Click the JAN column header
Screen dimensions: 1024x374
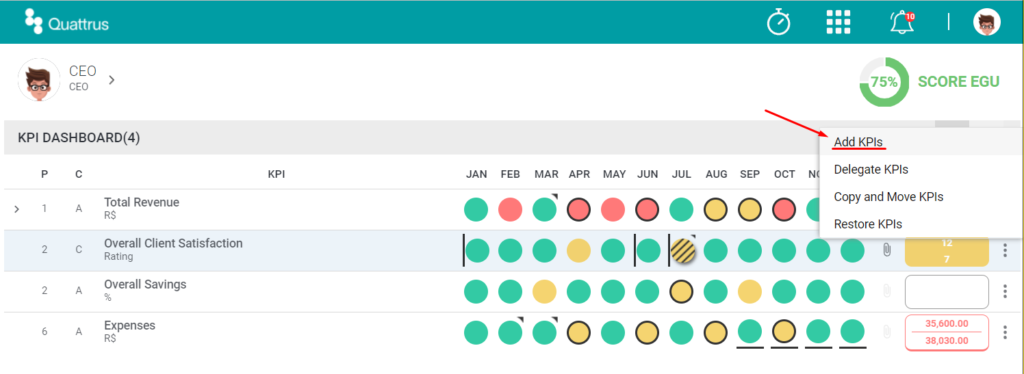[x=476, y=174]
